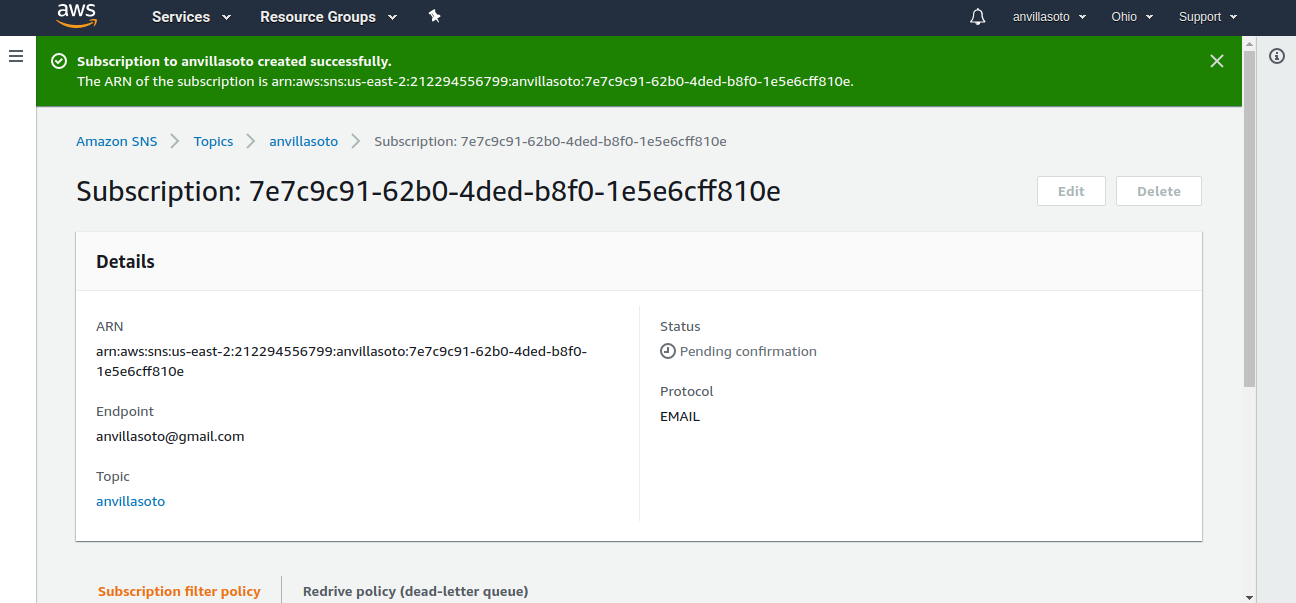Go to Topics breadcrumb
This screenshot has width=1296, height=603.
pyautogui.click(x=213, y=141)
